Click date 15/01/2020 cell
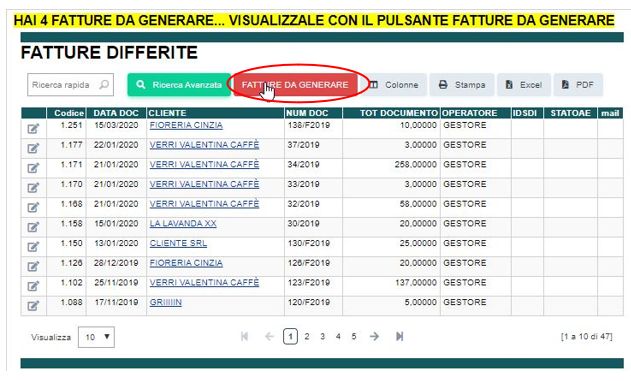The image size is (631, 381). pyautogui.click(x=116, y=224)
